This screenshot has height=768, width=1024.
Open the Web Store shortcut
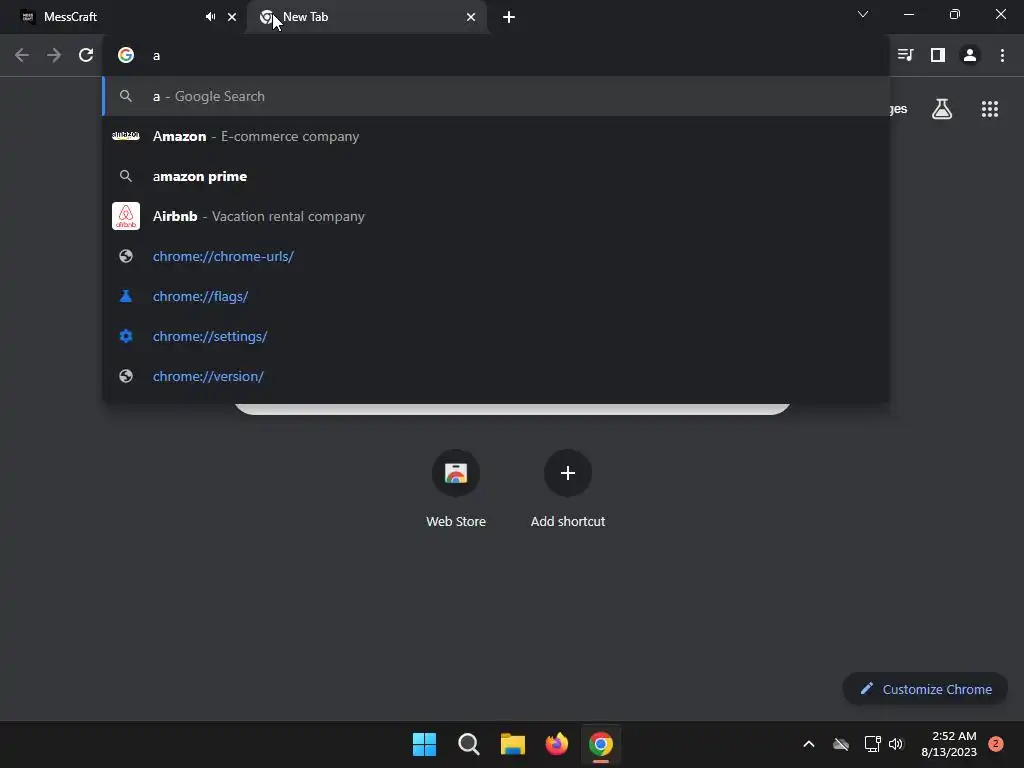tap(456, 490)
